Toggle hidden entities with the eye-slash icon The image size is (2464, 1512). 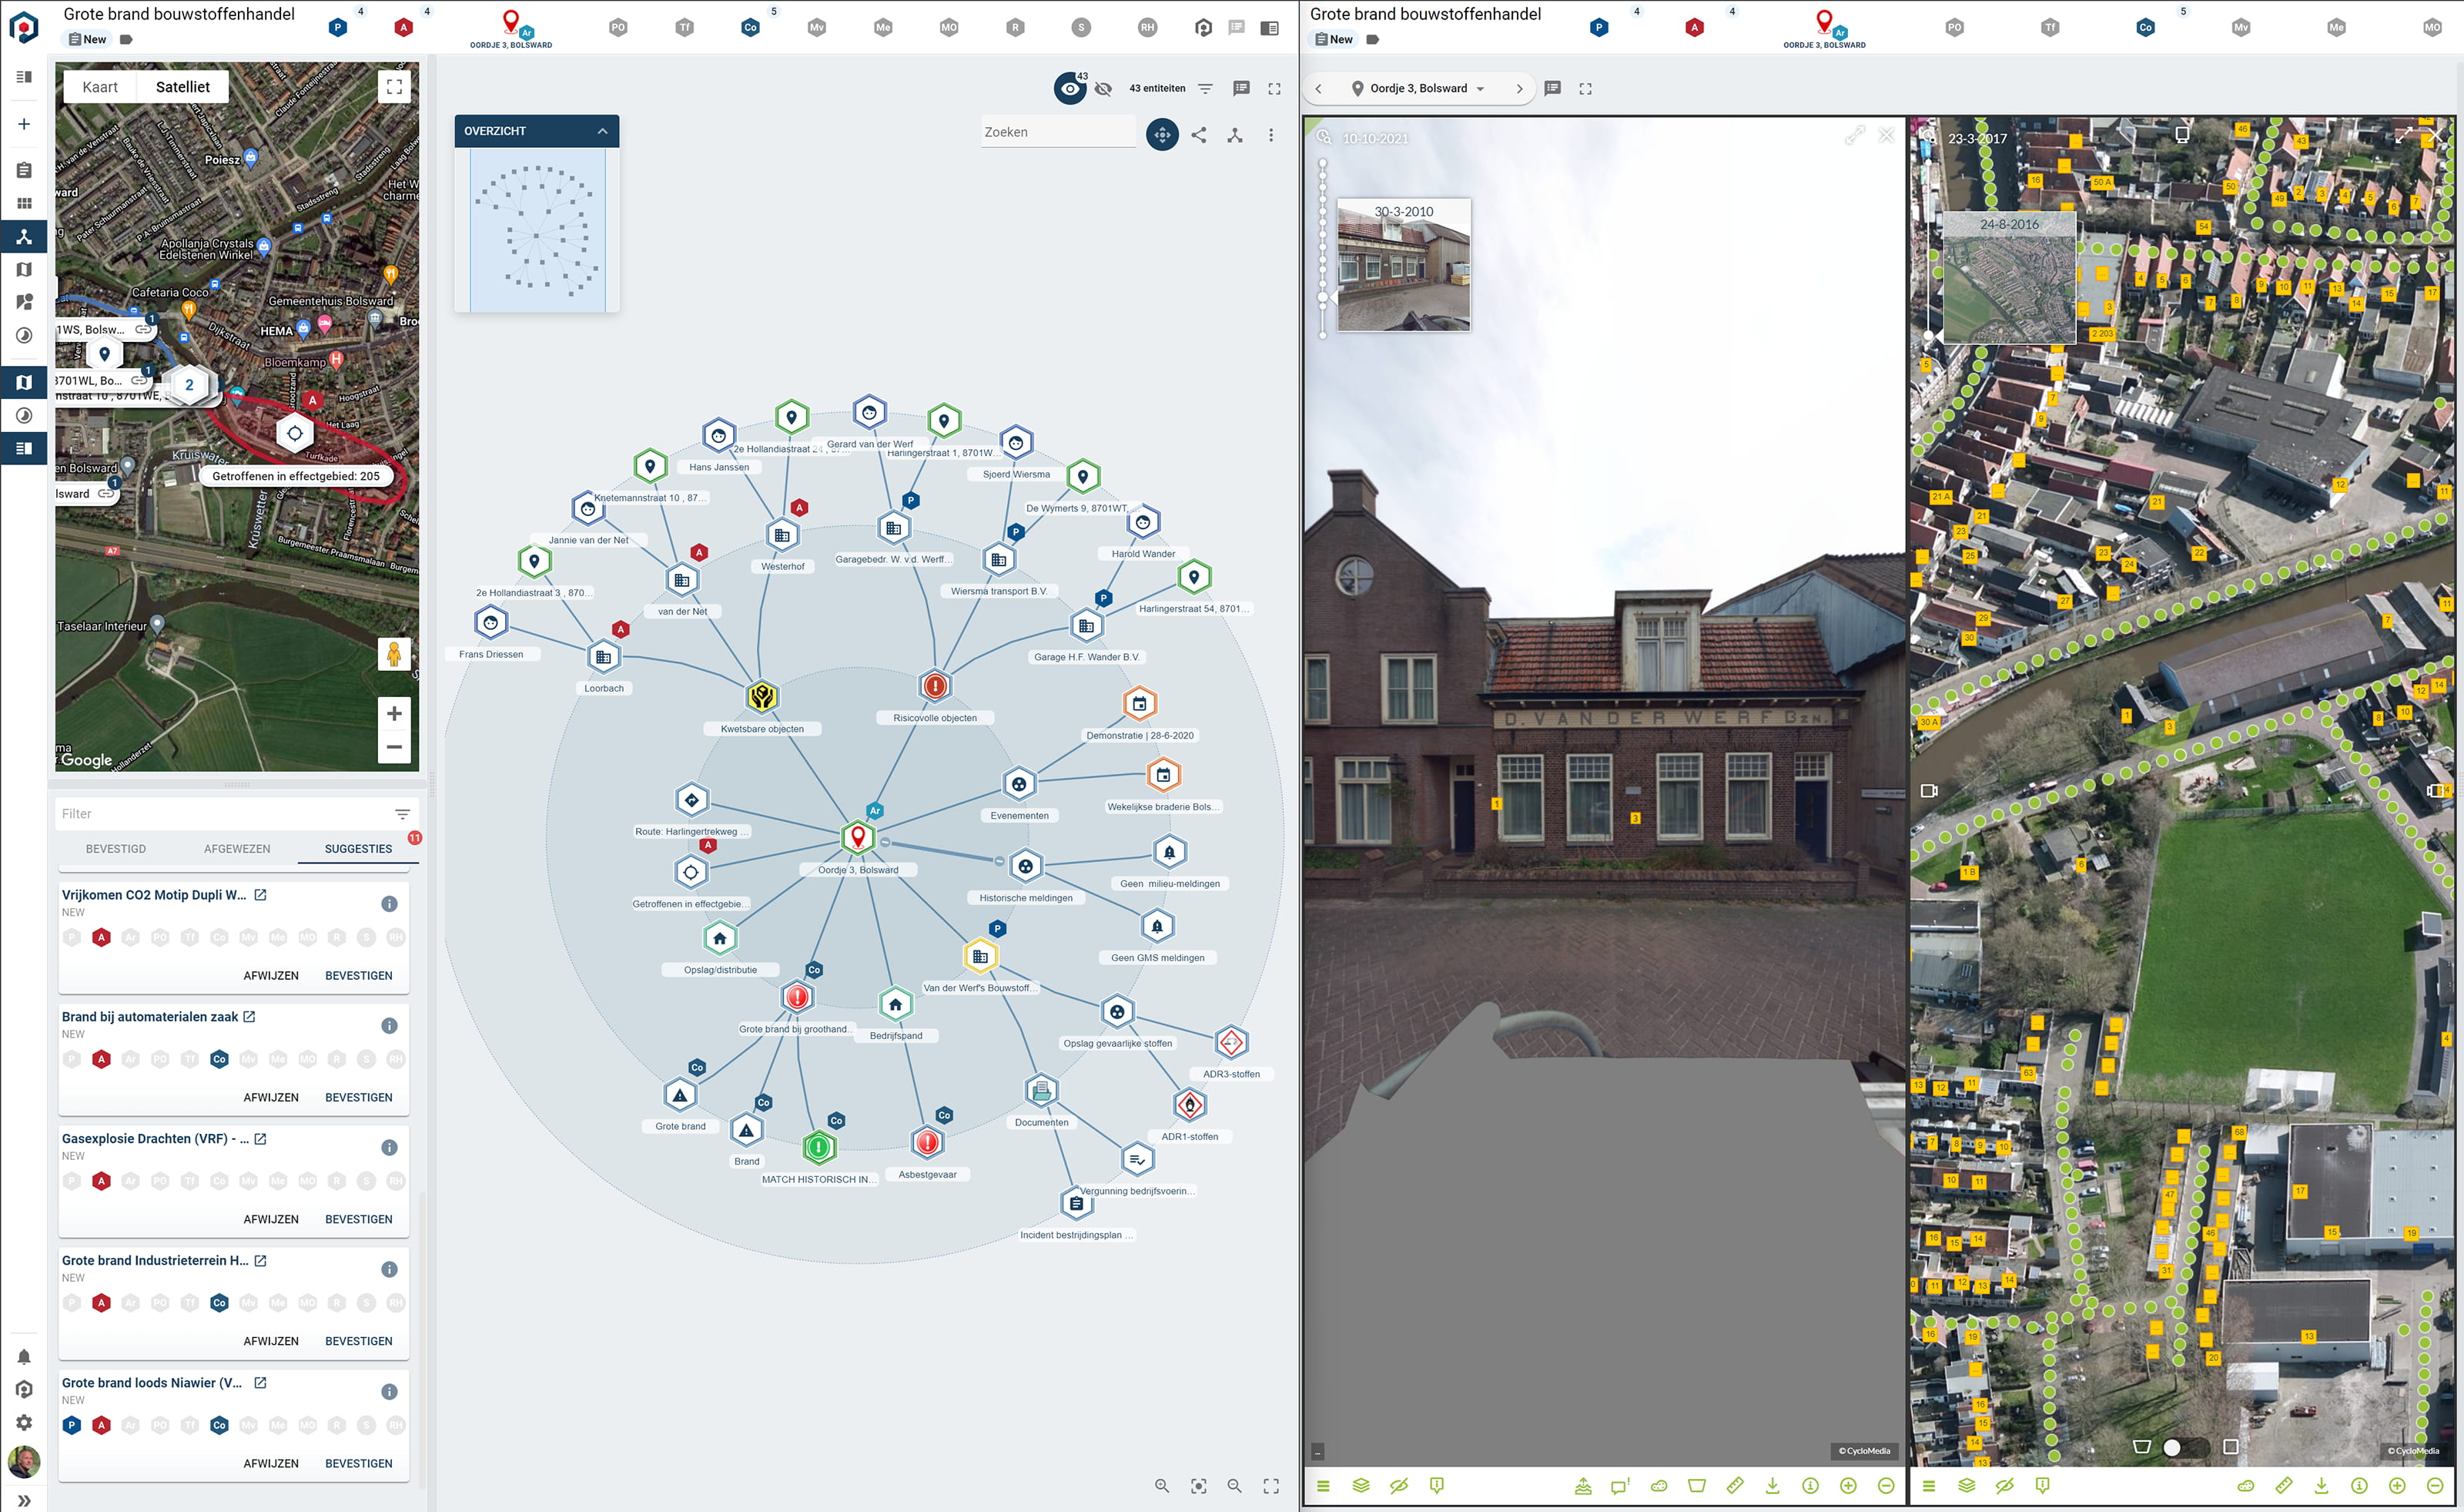pyautogui.click(x=1103, y=89)
